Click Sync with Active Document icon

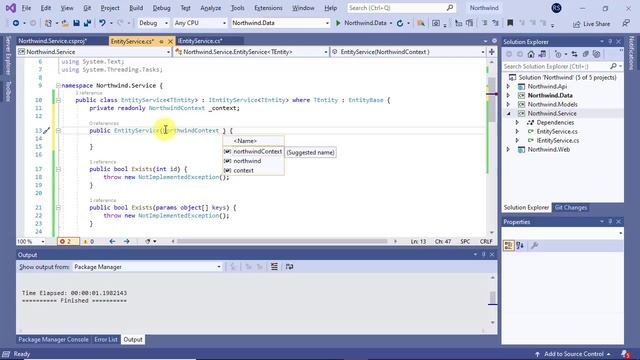pos(574,54)
